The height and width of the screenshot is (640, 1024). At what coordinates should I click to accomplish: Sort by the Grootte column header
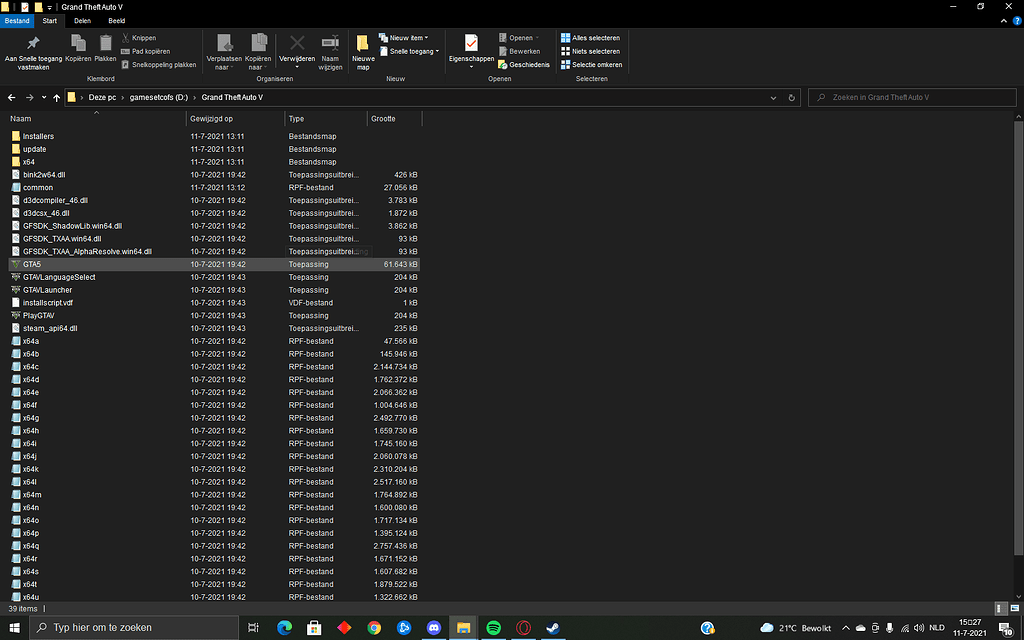[394, 119]
